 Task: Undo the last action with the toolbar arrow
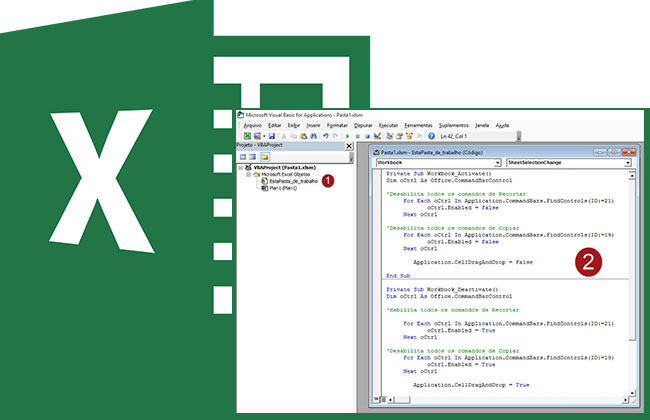click(x=325, y=136)
